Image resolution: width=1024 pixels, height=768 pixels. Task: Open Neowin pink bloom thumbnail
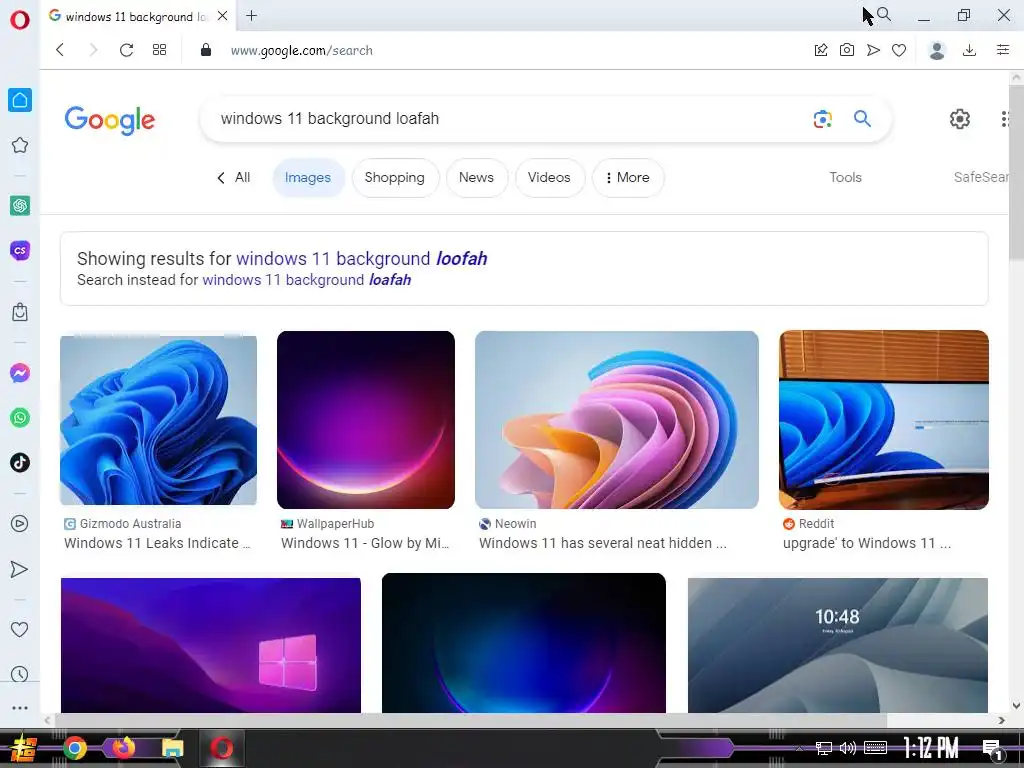[x=617, y=420]
